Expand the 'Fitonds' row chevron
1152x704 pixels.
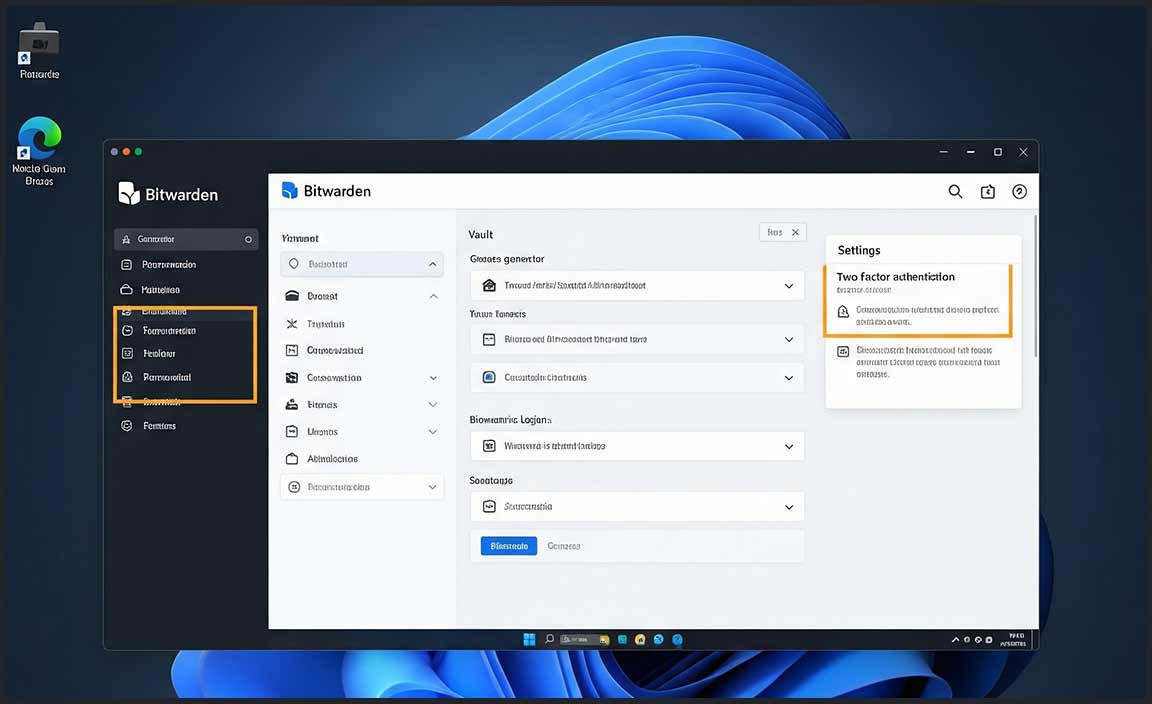(x=433, y=405)
